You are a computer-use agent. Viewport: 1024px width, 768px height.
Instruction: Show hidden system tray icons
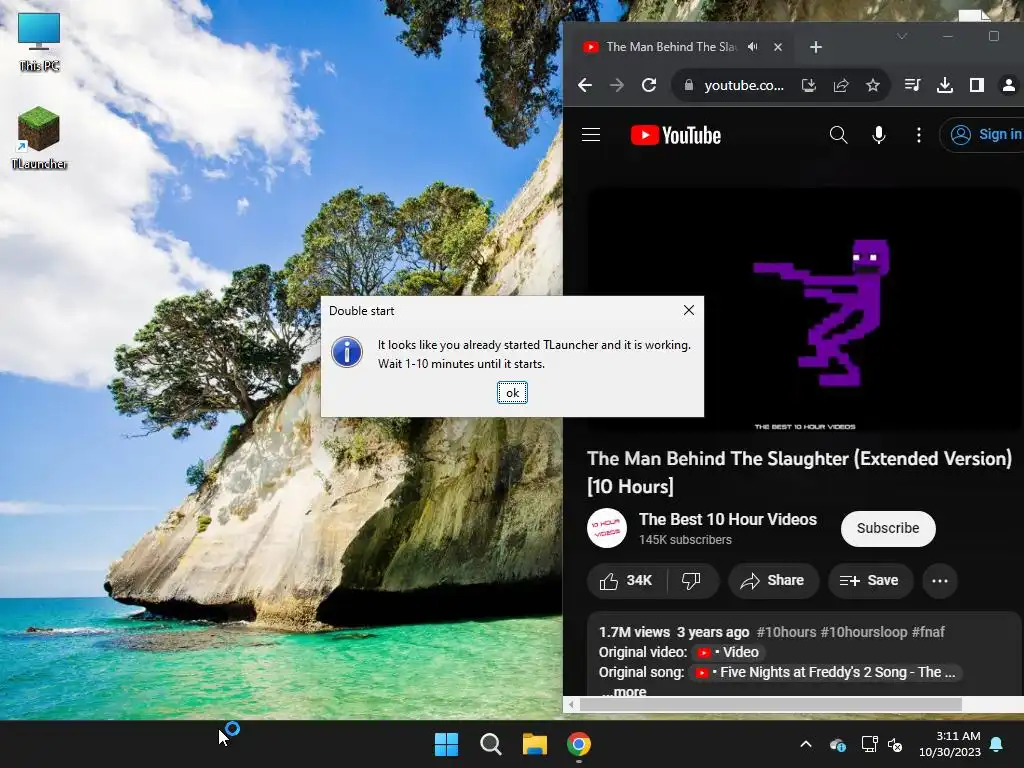click(806, 744)
